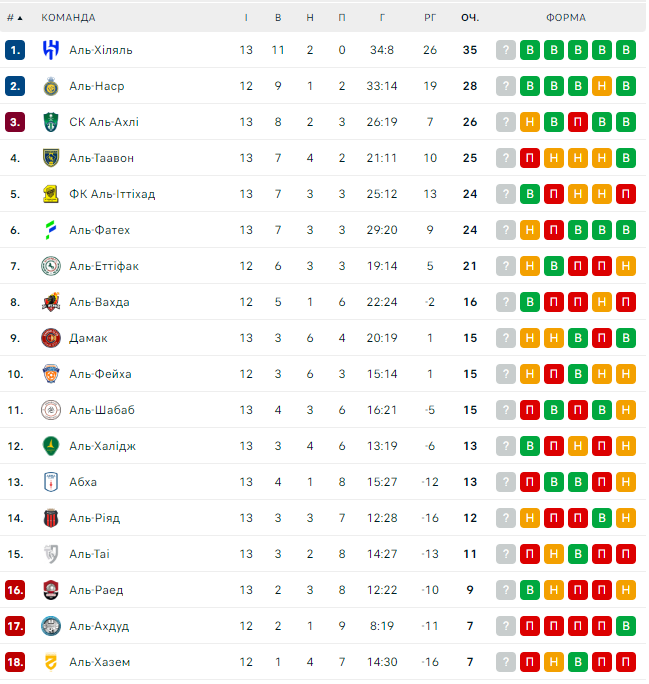Open the Аль-Хазем team badge
649x684 pixels.
[51, 662]
